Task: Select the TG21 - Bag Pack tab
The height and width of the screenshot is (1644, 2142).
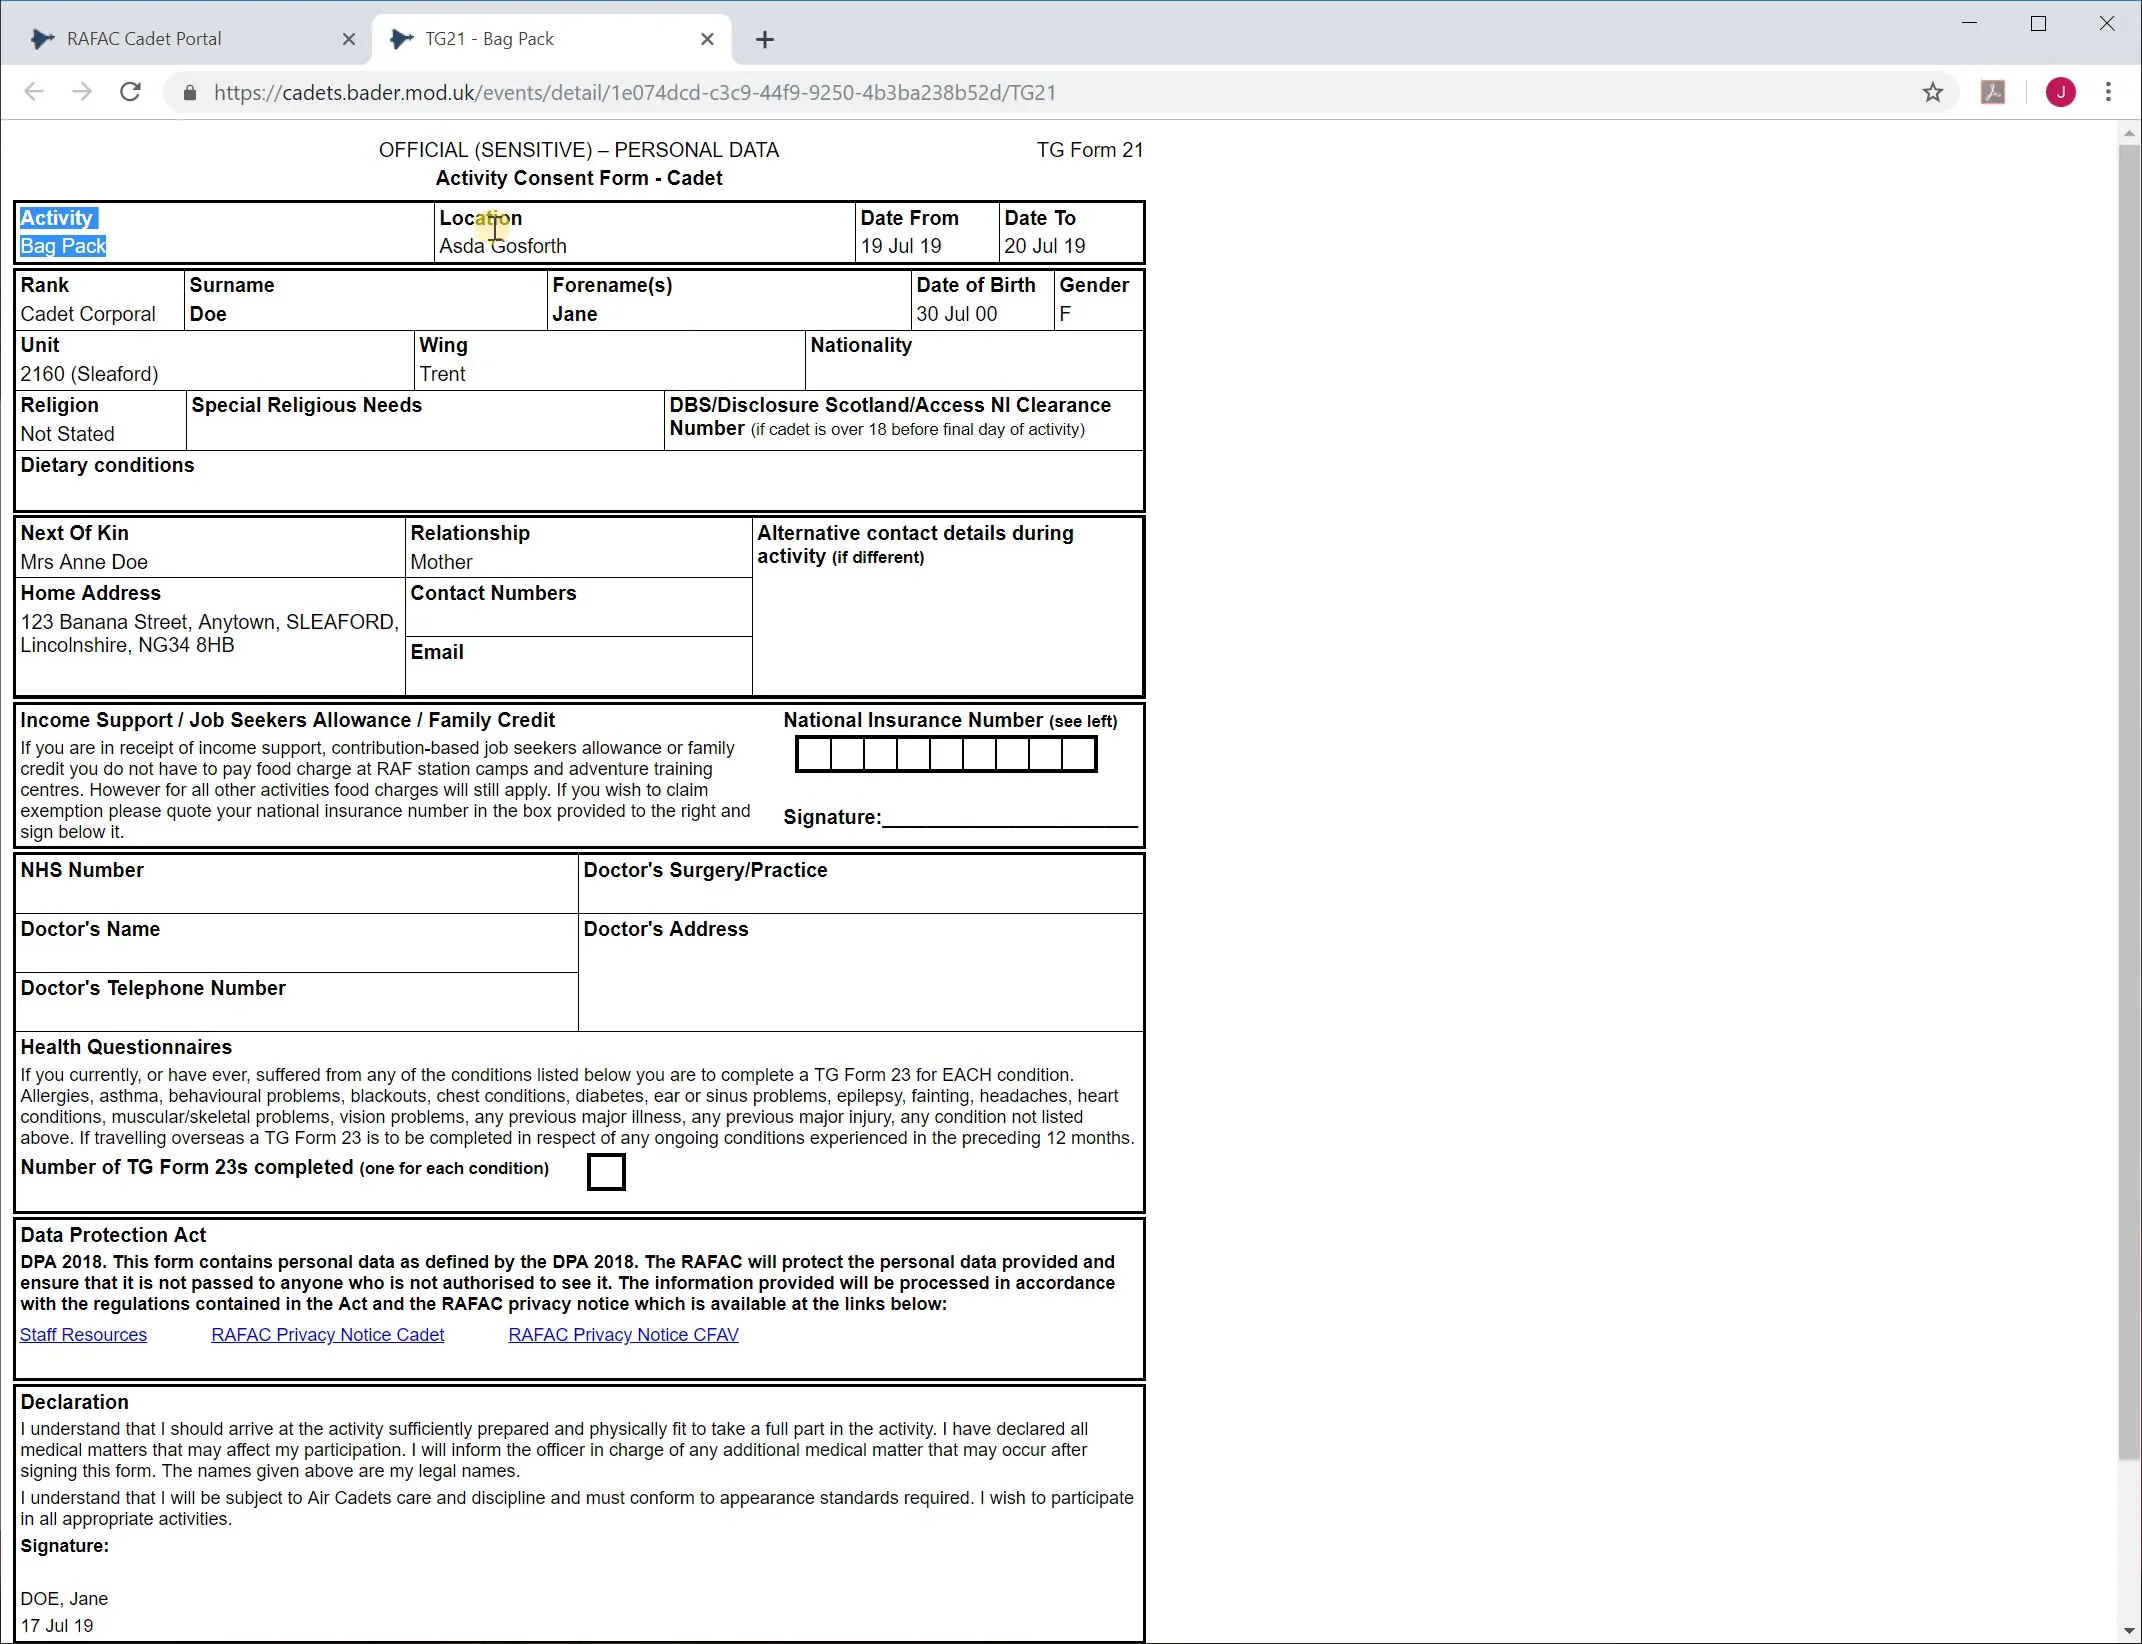Action: tap(490, 39)
